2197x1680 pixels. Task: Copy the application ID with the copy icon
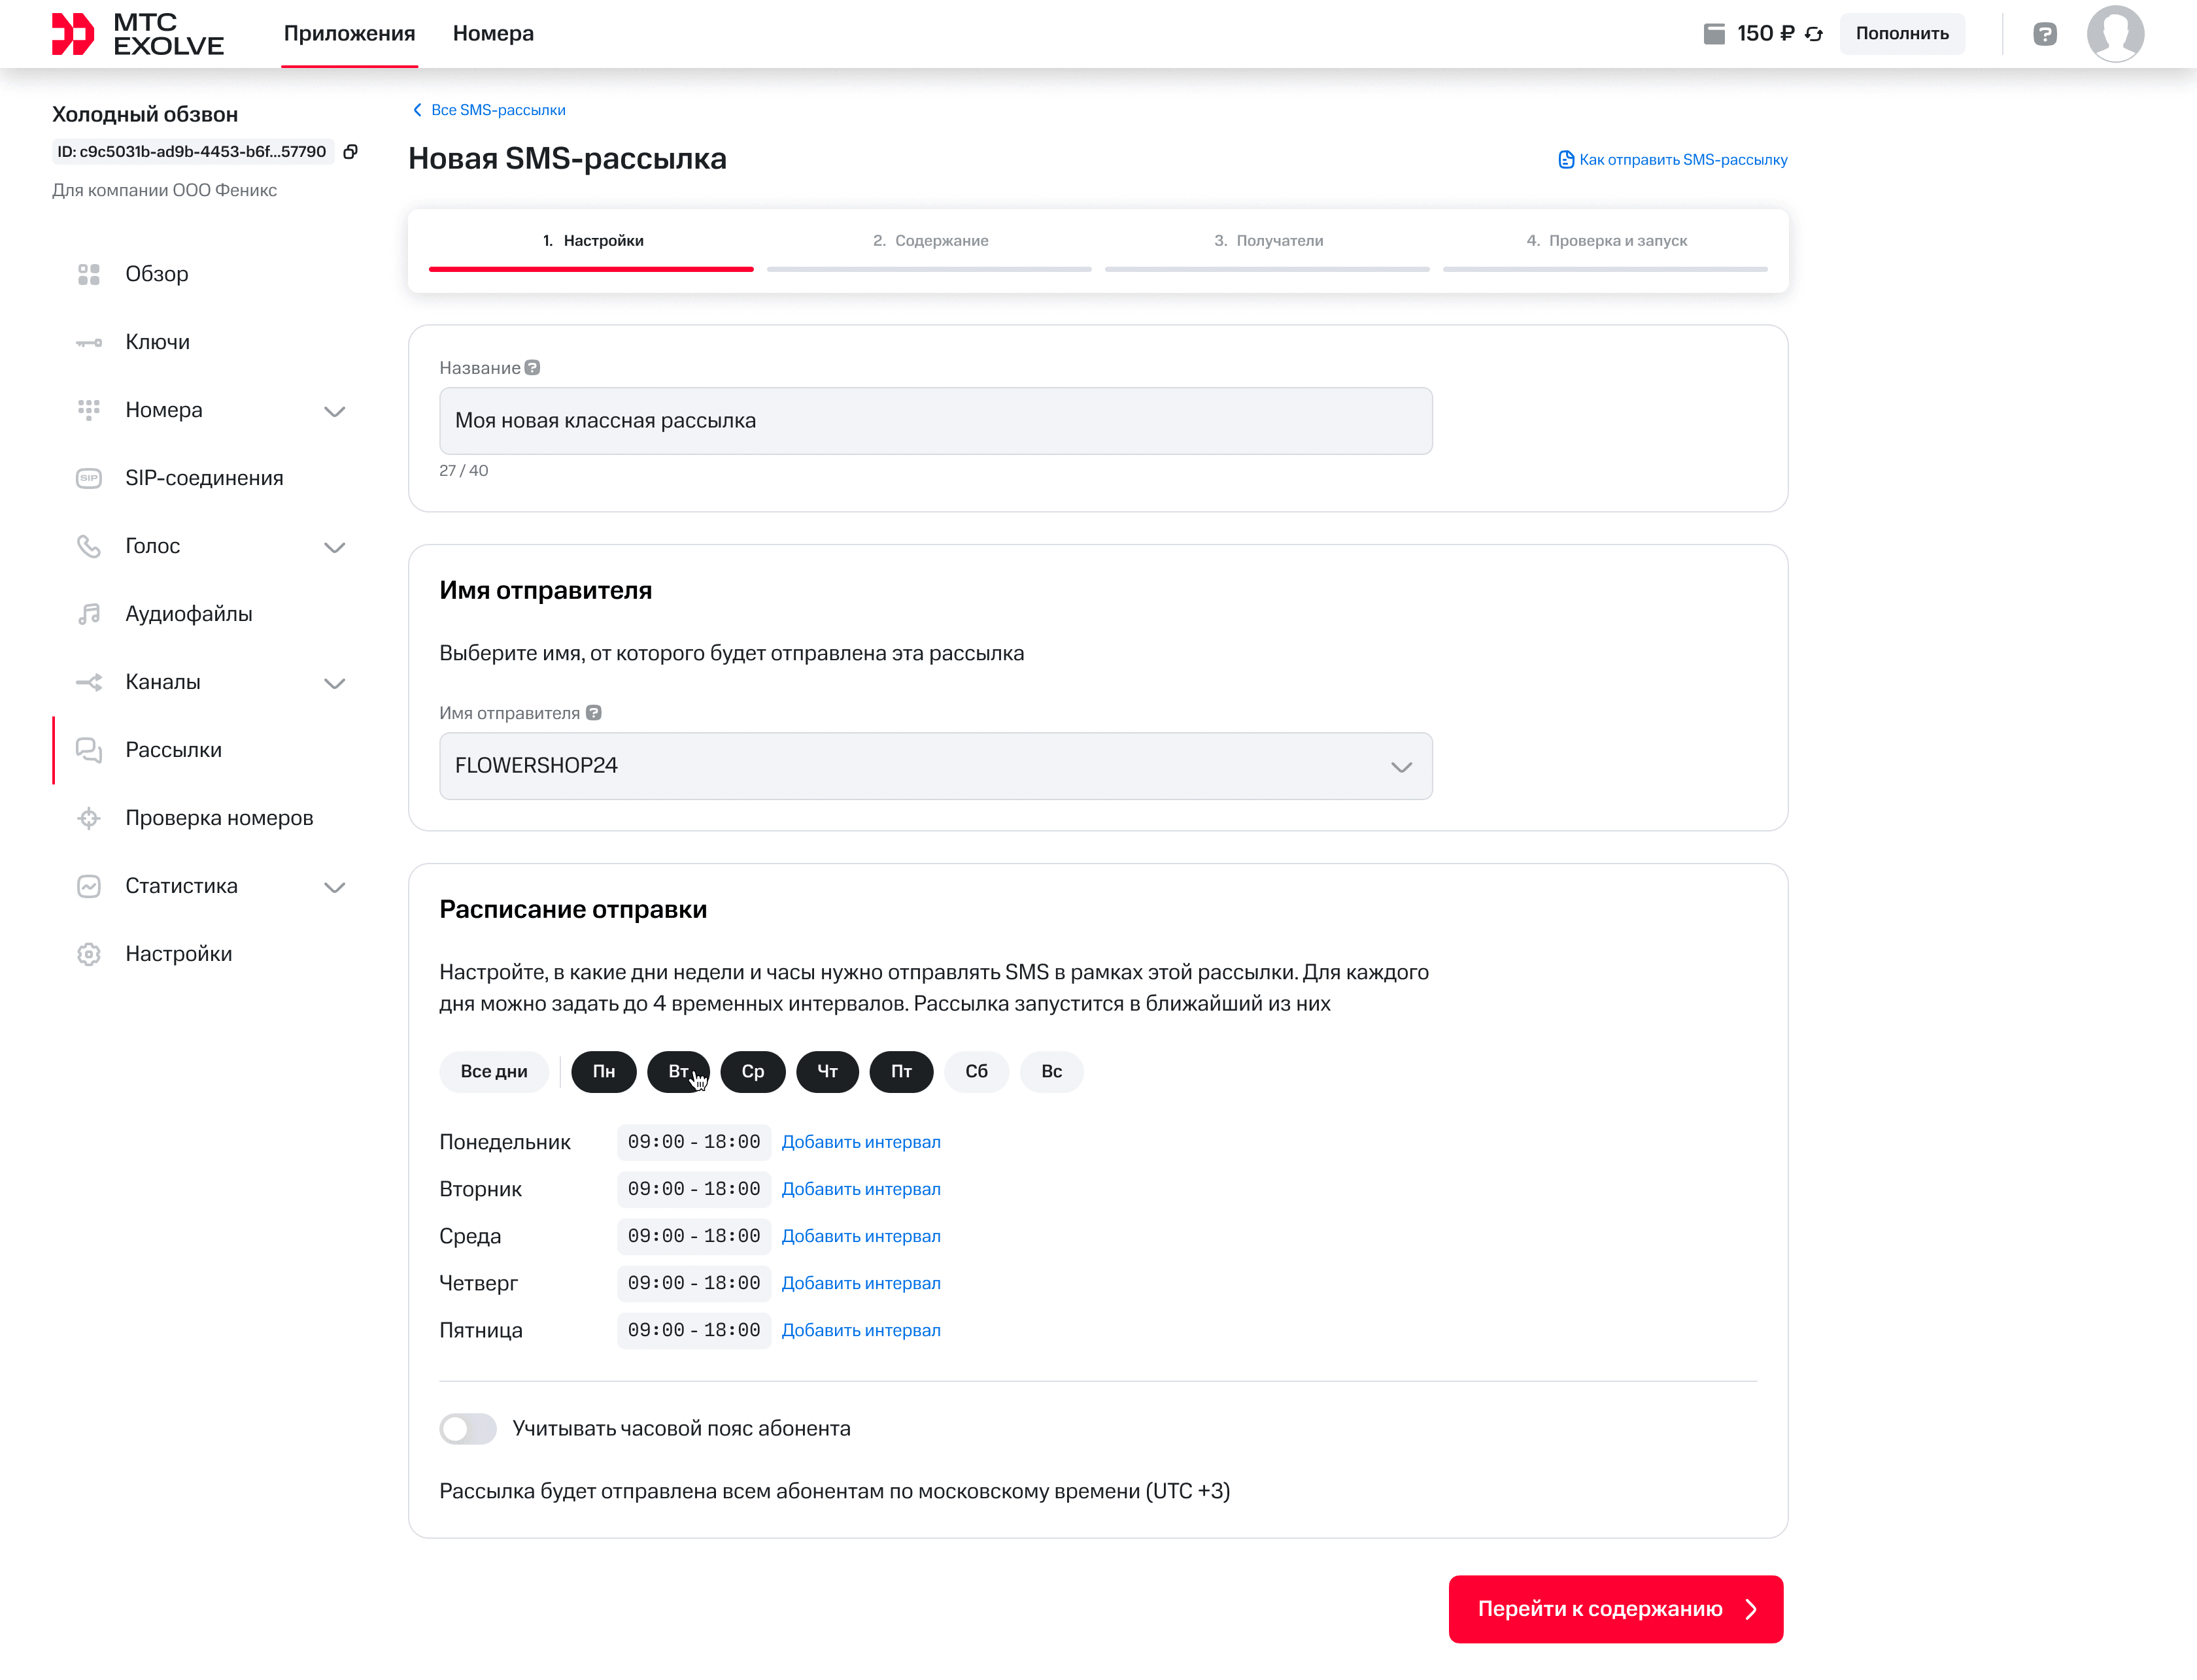click(x=350, y=152)
